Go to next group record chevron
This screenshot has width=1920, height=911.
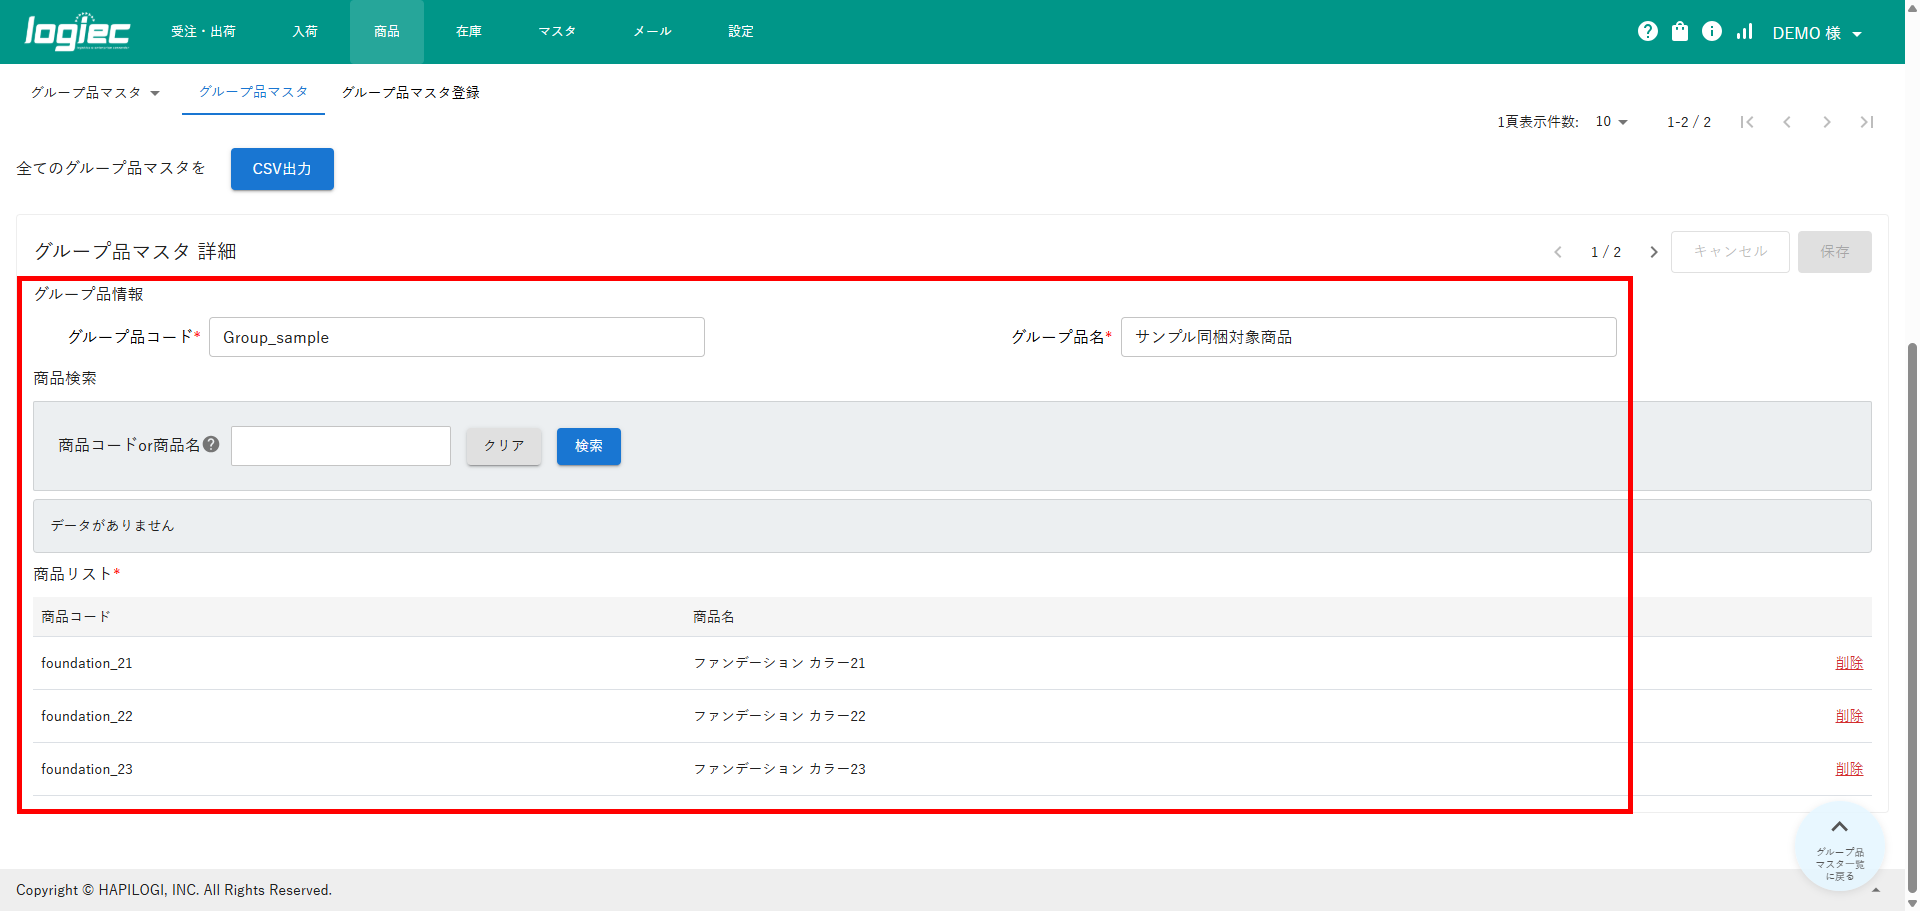(1654, 252)
